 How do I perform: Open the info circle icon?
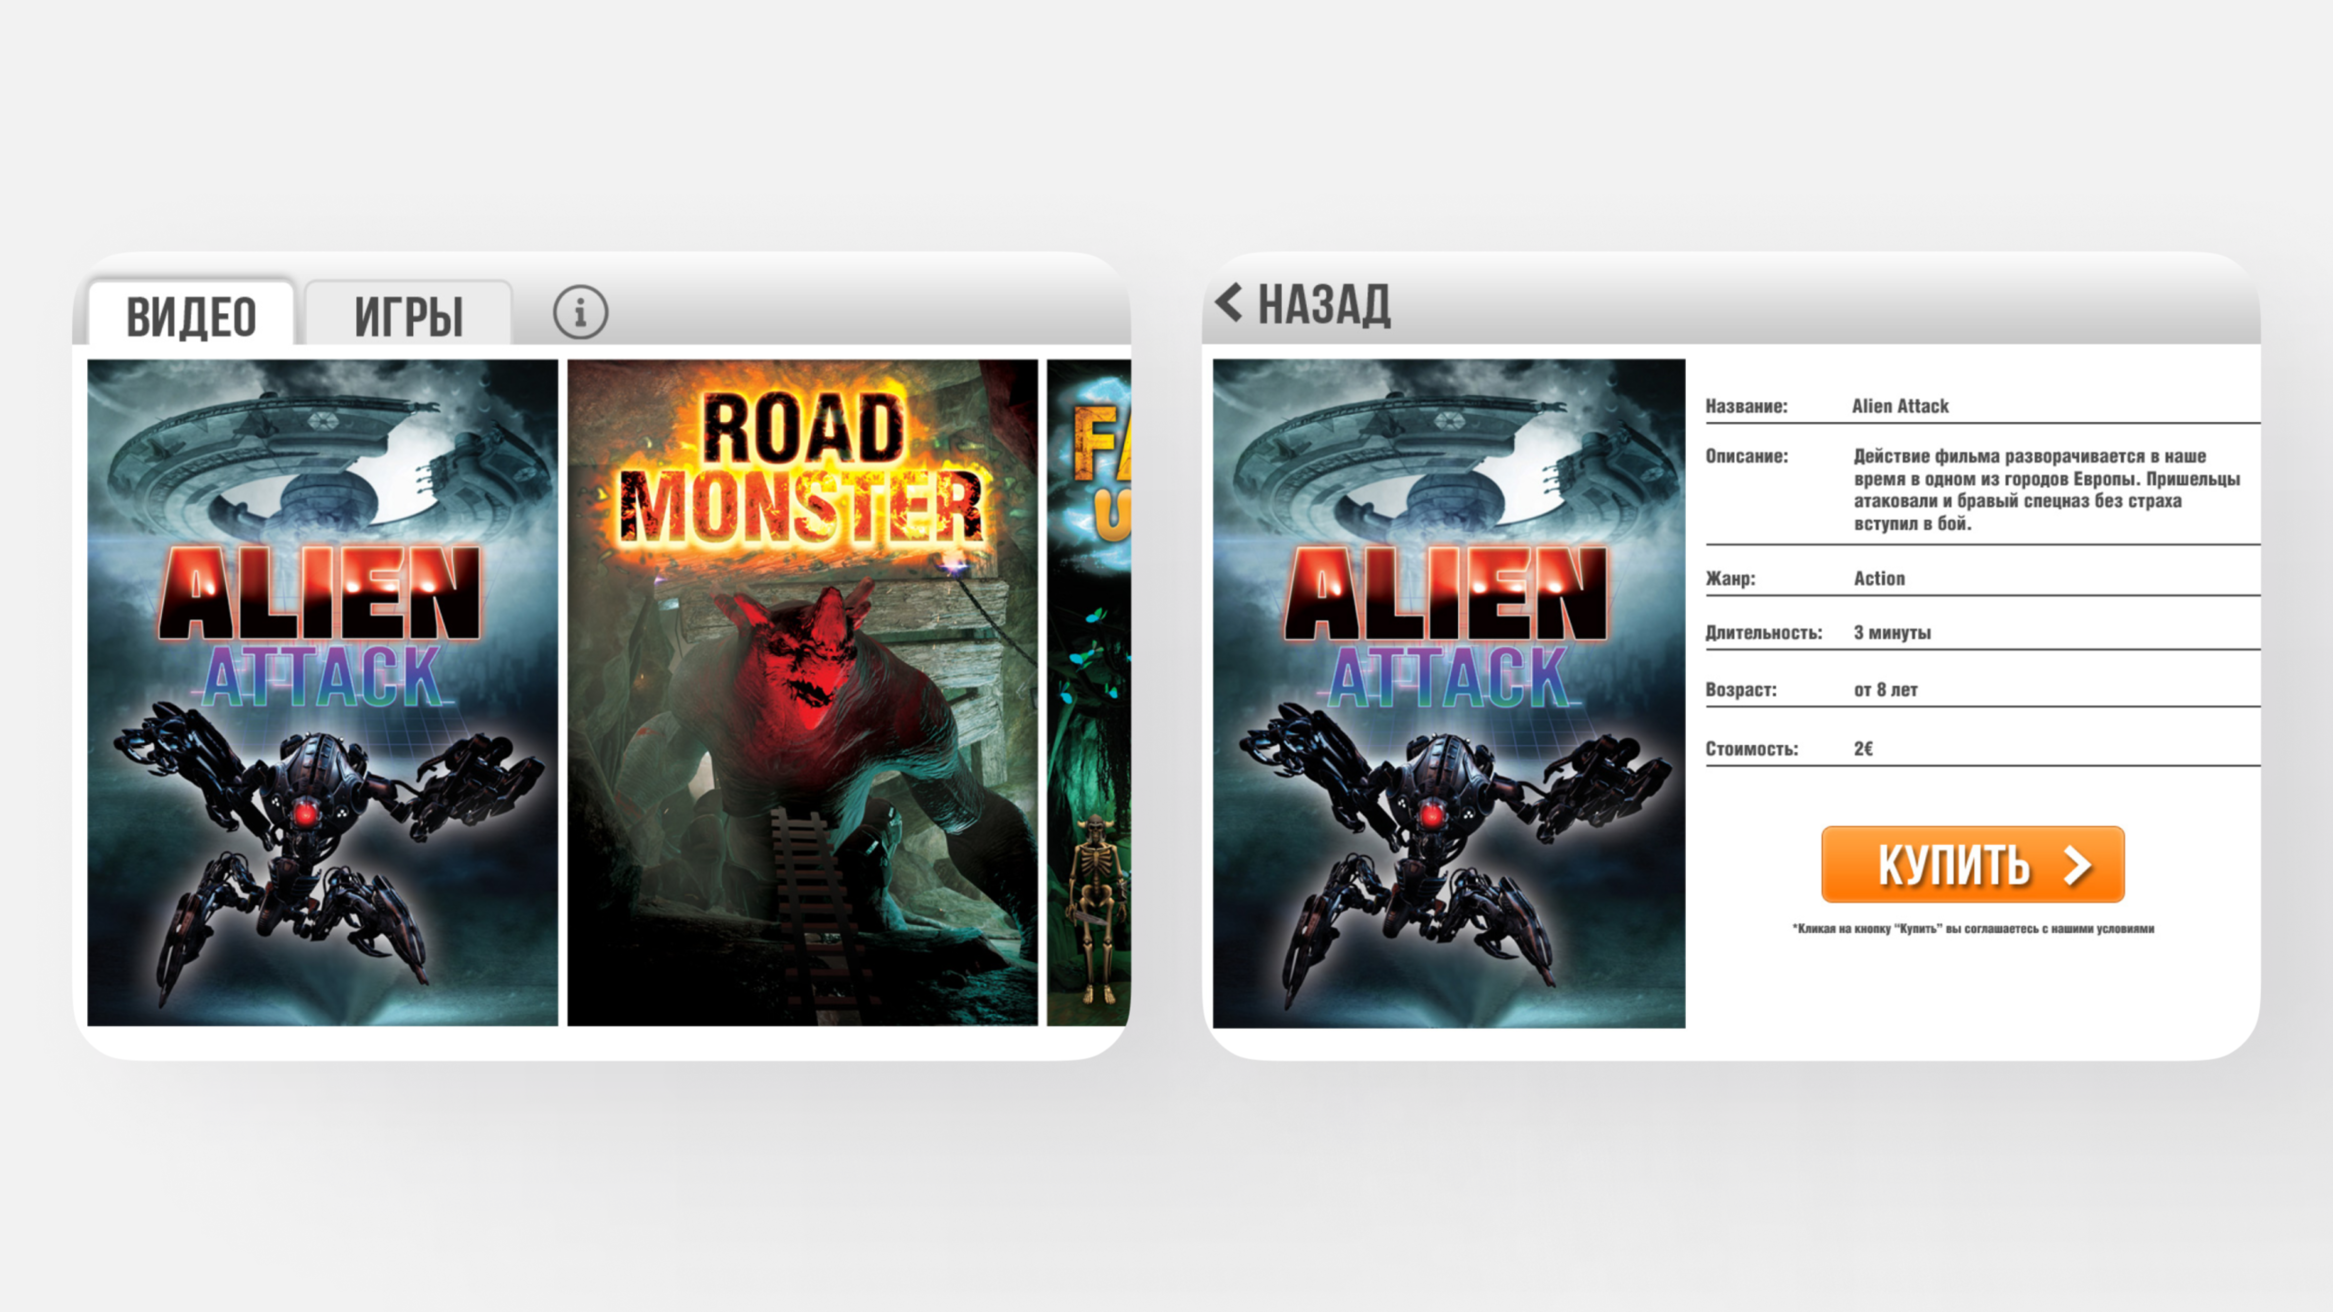pos(580,312)
